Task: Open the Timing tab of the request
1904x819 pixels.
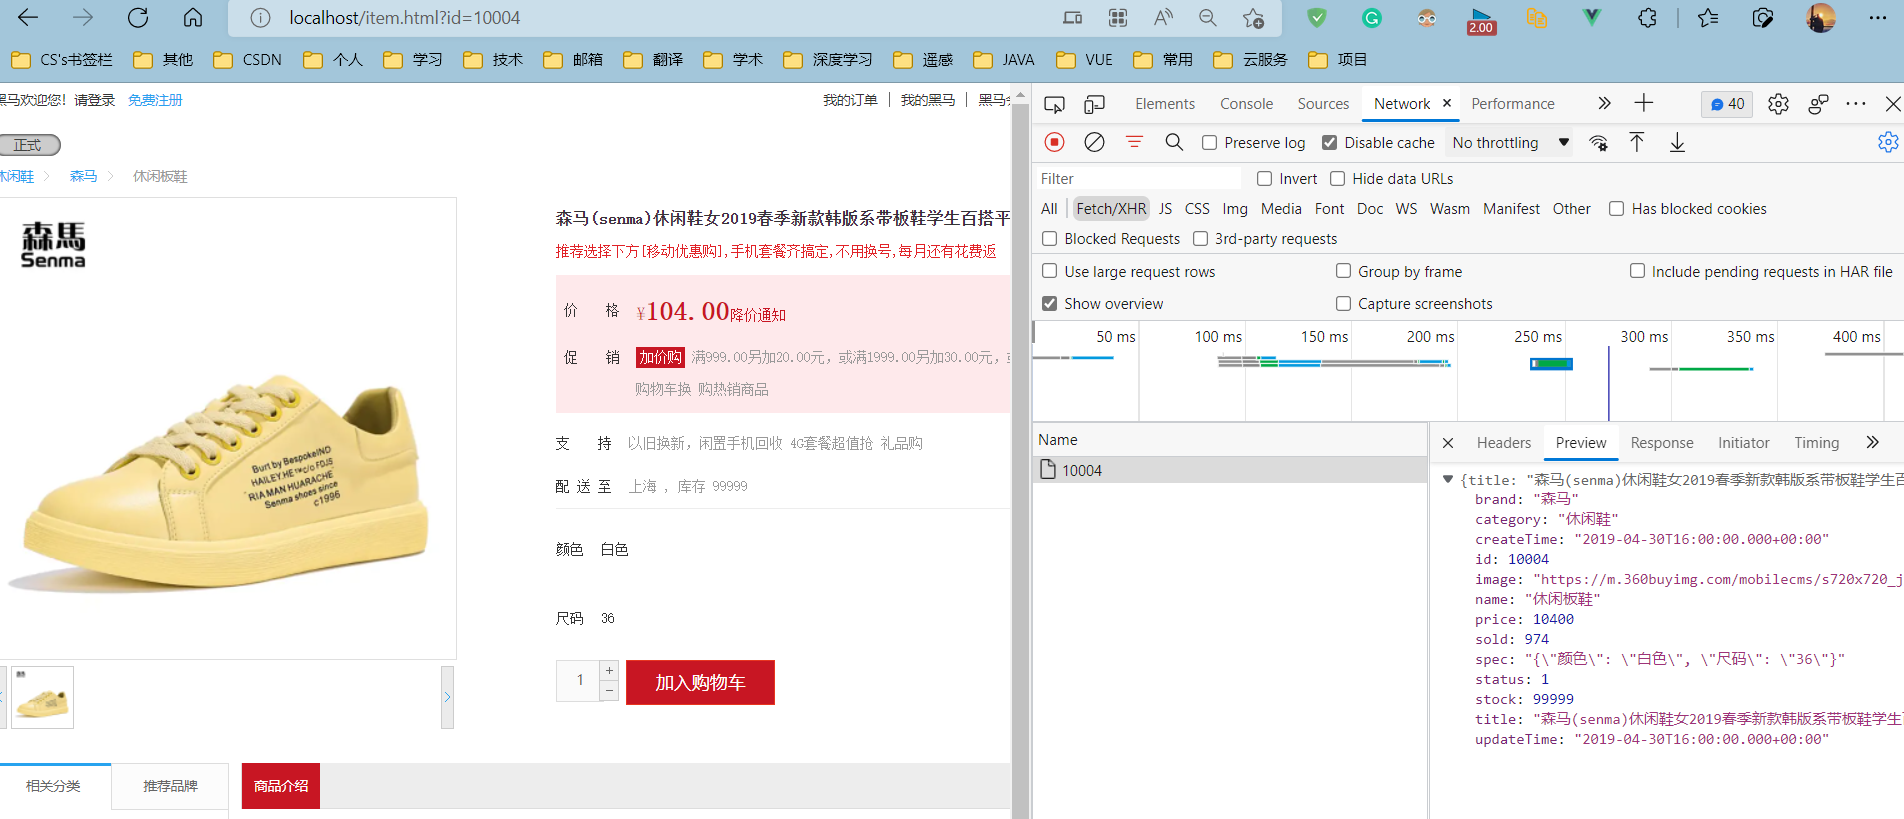Action: point(1816,443)
